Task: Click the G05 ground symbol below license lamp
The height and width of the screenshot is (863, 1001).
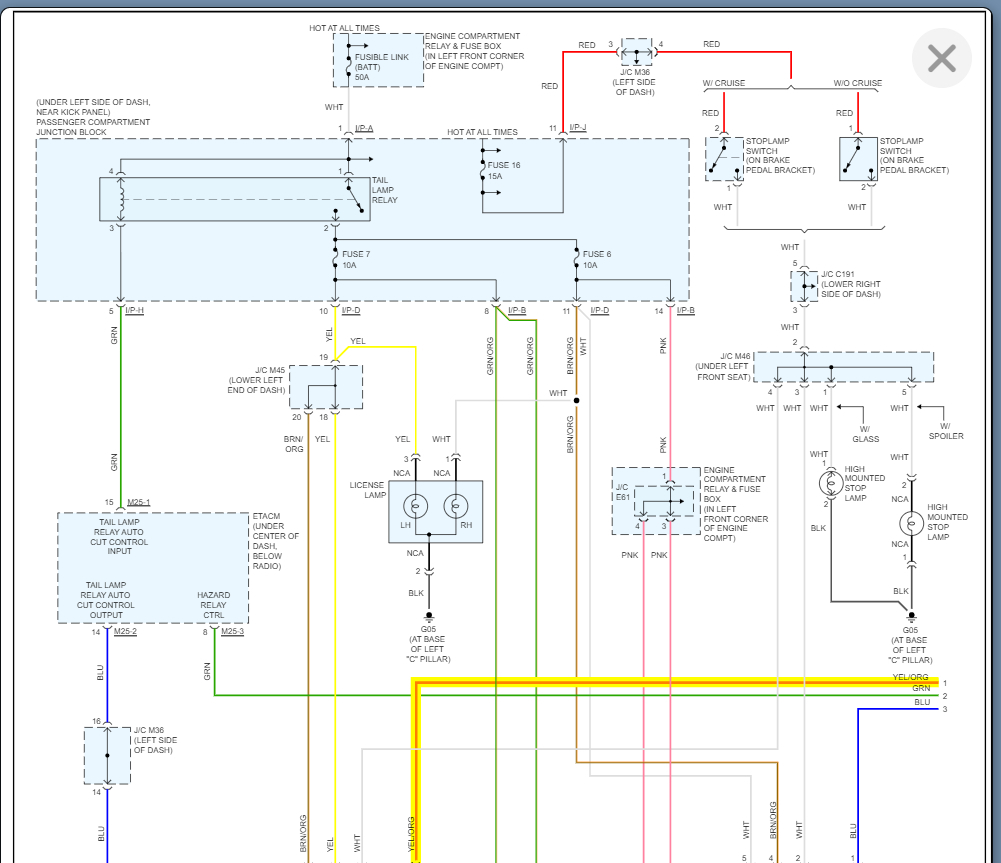Action: [x=430, y=615]
